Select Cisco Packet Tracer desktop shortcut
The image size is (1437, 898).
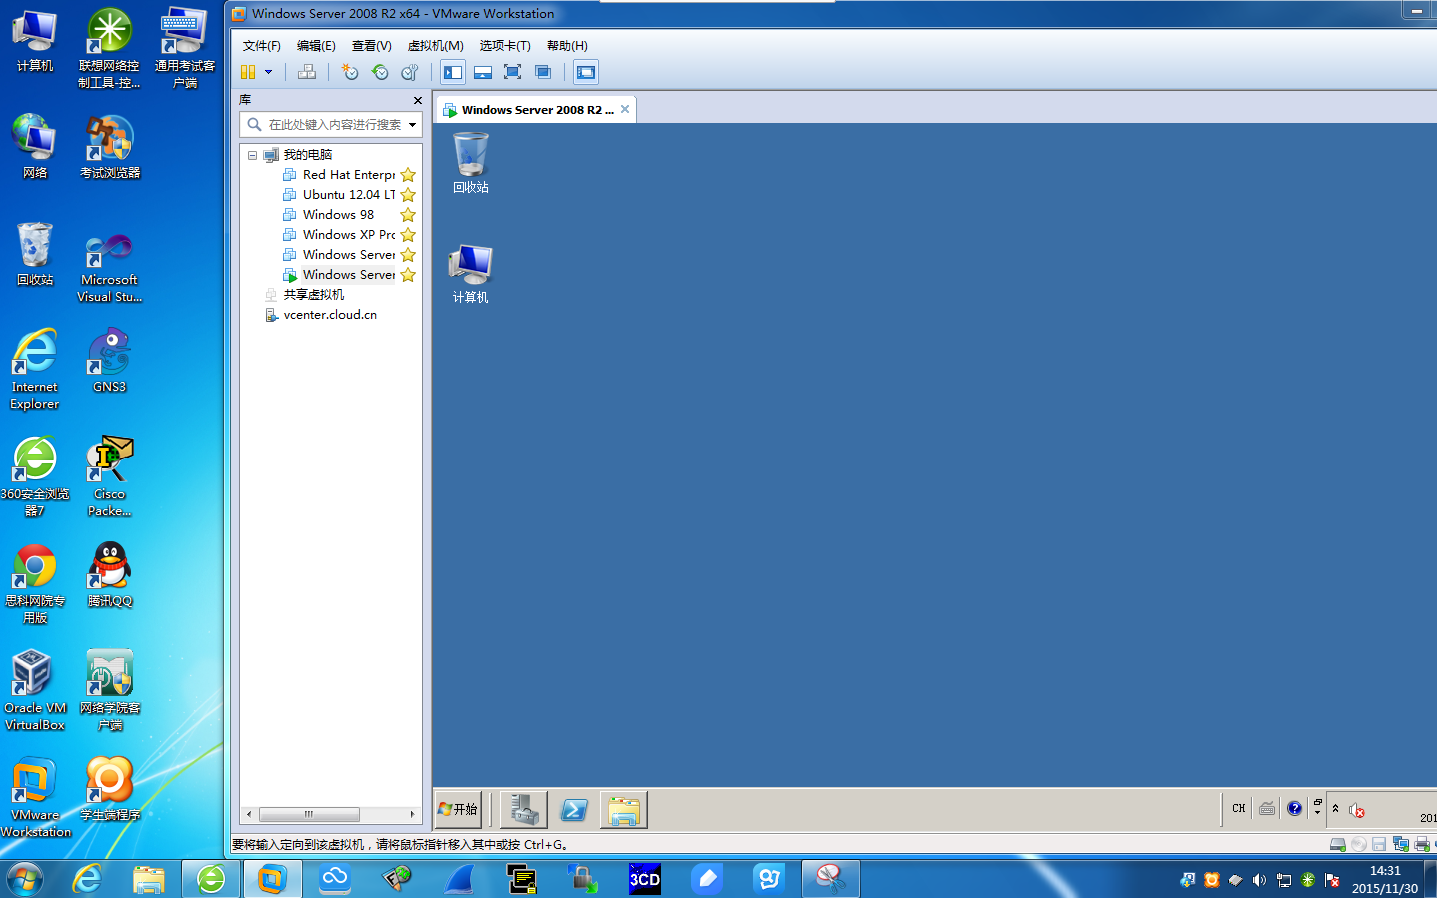(x=110, y=476)
